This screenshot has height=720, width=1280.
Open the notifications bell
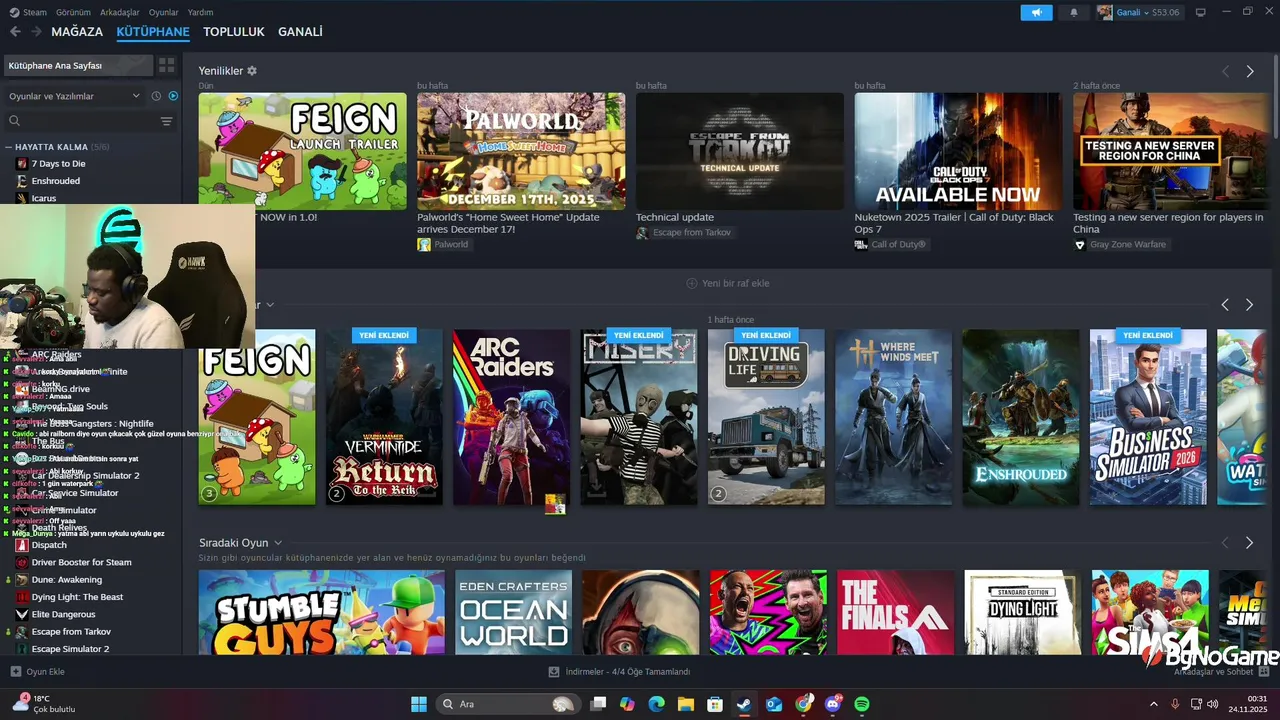pos(1074,12)
